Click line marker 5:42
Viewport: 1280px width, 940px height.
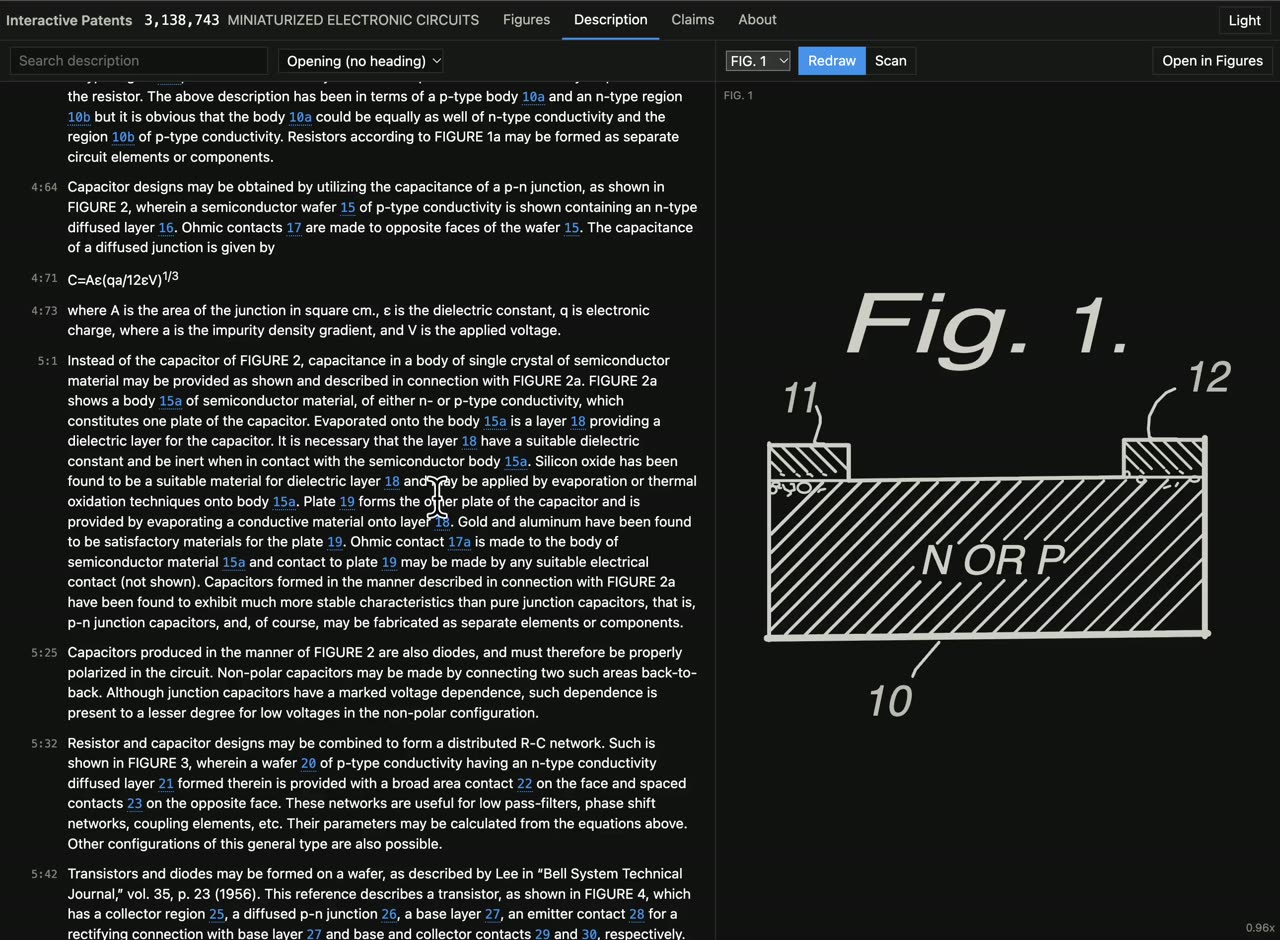click(x=44, y=874)
